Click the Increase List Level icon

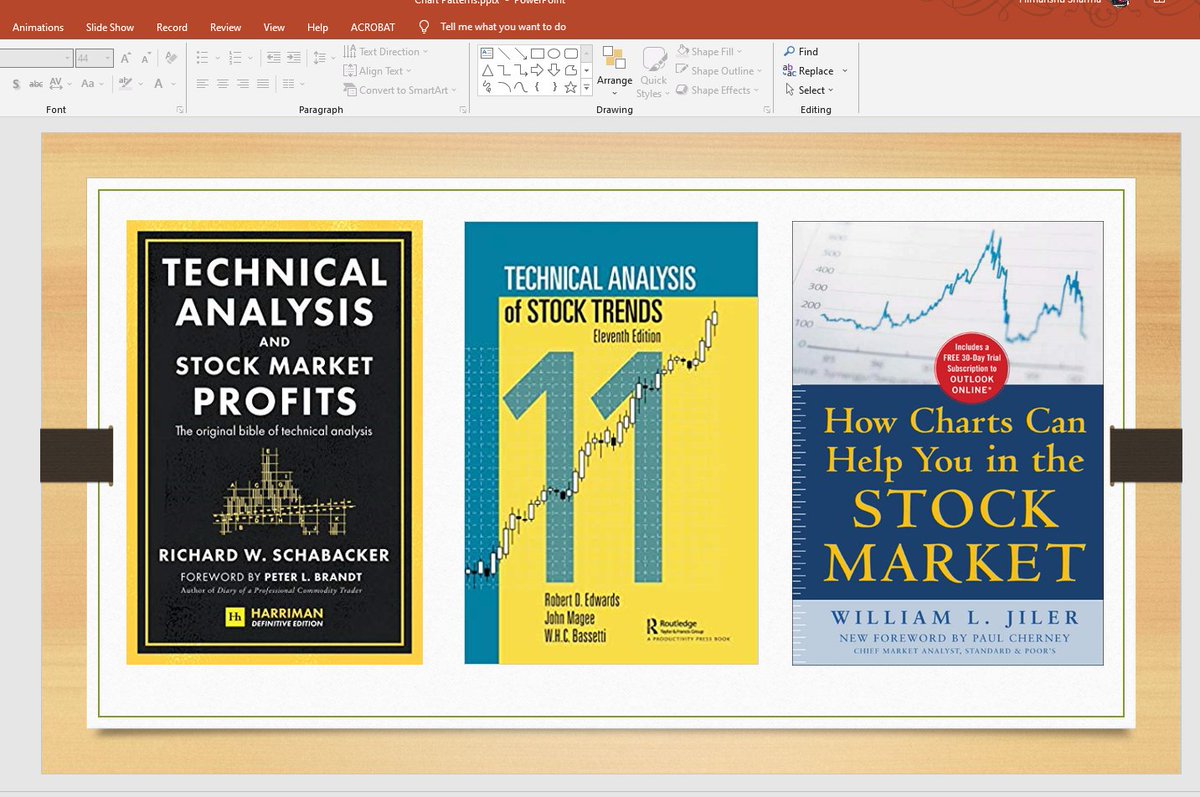click(293, 58)
